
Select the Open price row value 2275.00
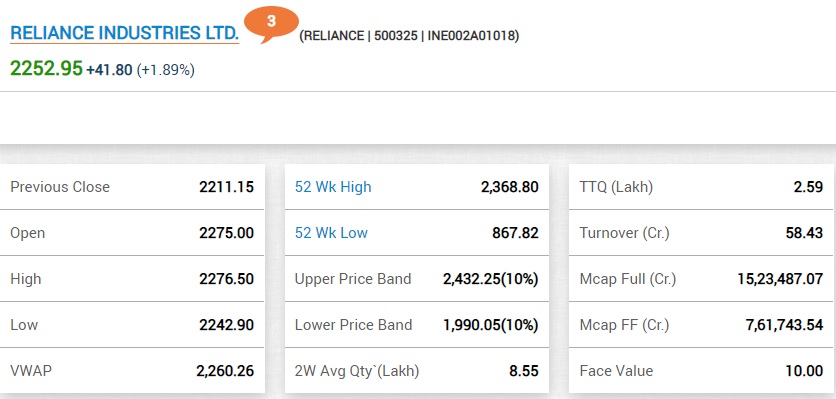[x=227, y=233]
